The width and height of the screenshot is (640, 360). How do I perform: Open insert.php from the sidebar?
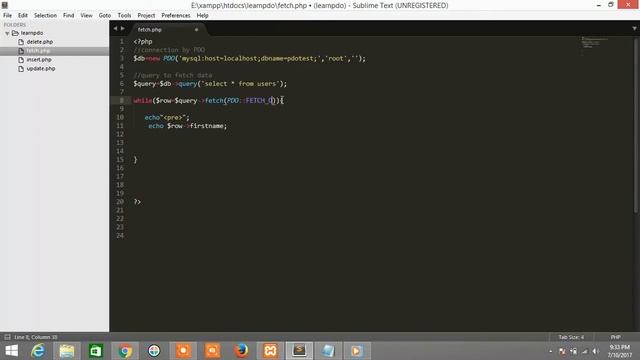coord(39,60)
